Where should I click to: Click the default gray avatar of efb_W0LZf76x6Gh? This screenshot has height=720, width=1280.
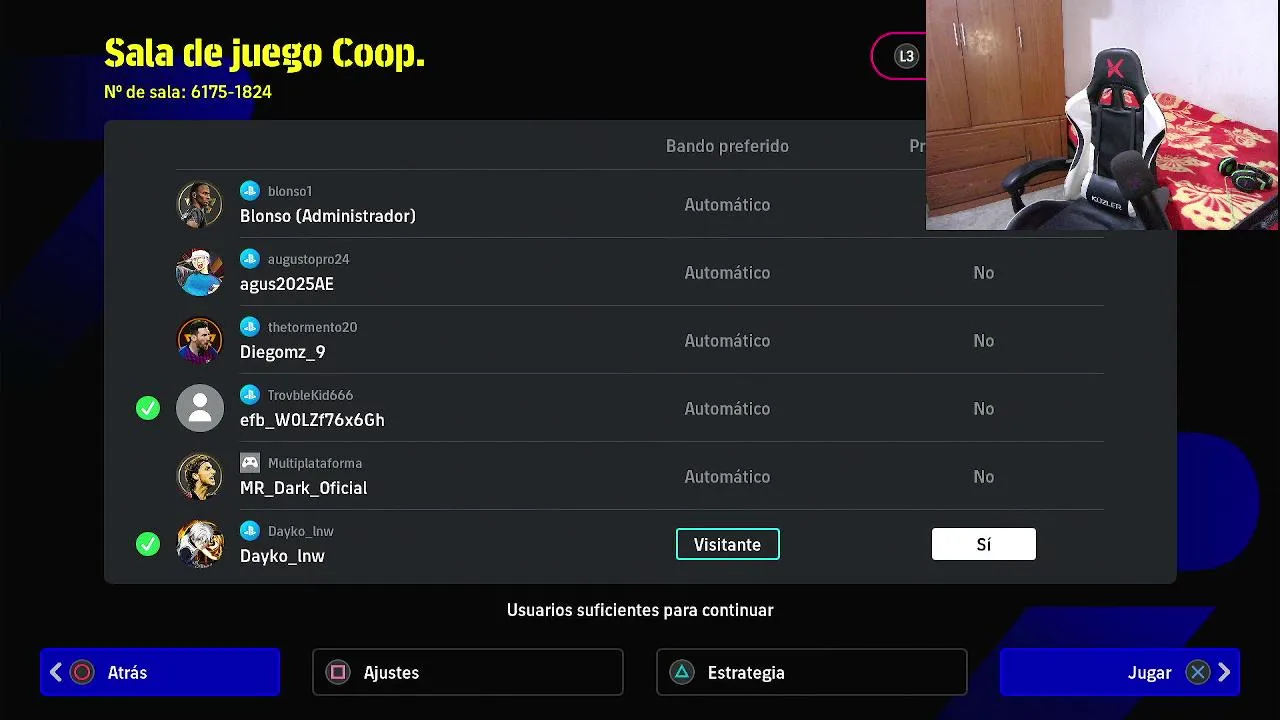tap(200, 408)
